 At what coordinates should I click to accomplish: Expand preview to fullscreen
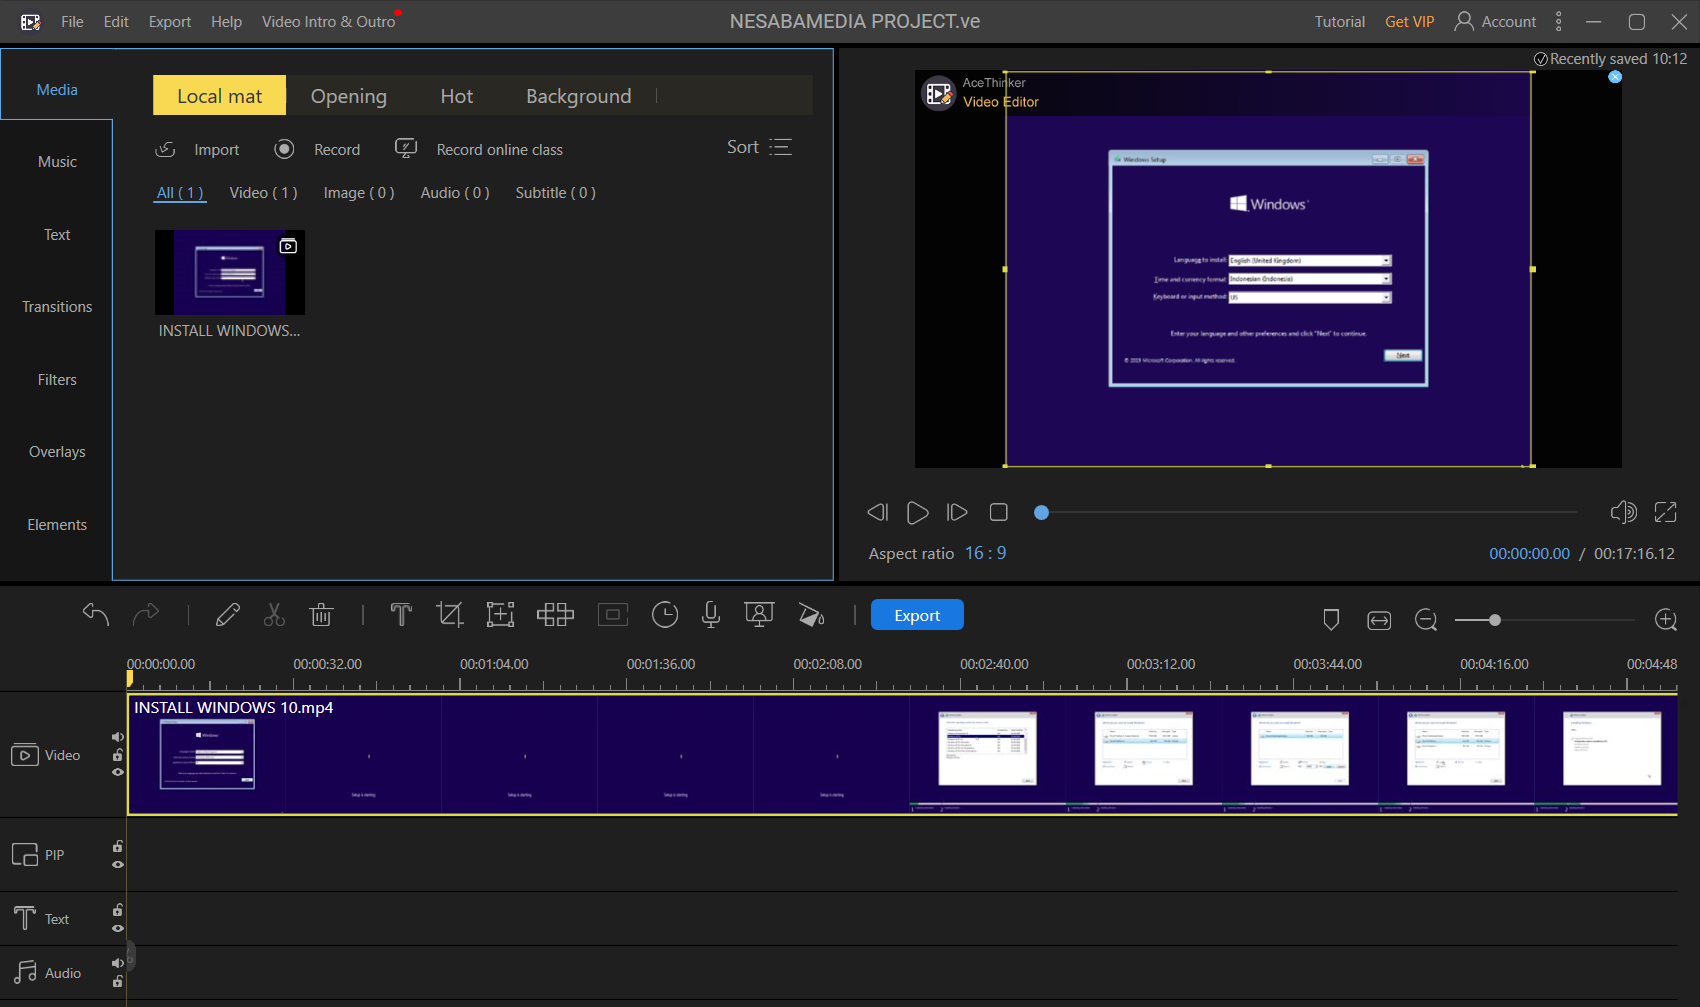1666,512
